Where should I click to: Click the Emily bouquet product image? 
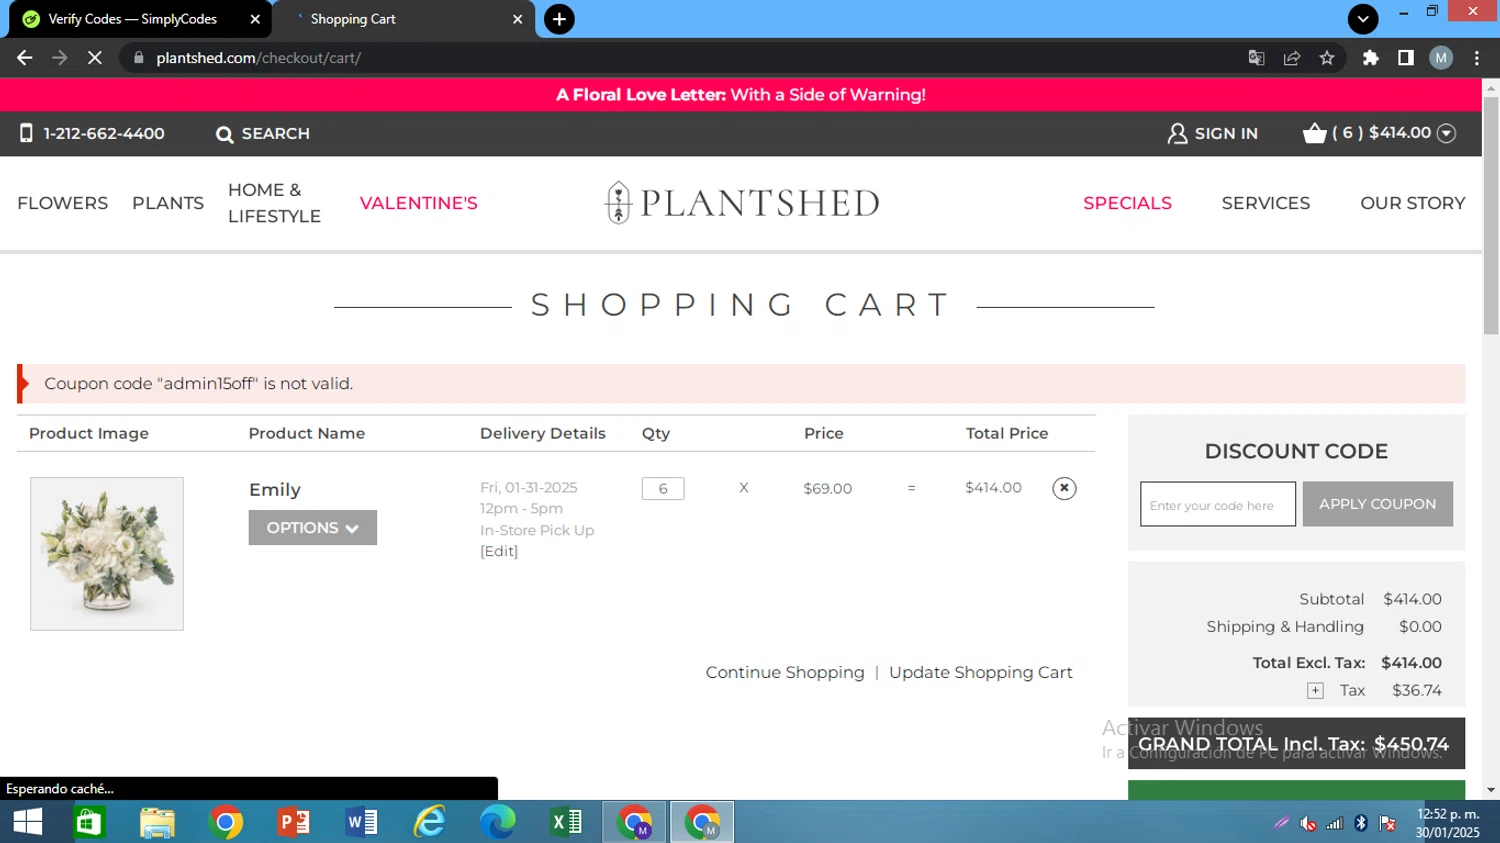[x=107, y=554]
